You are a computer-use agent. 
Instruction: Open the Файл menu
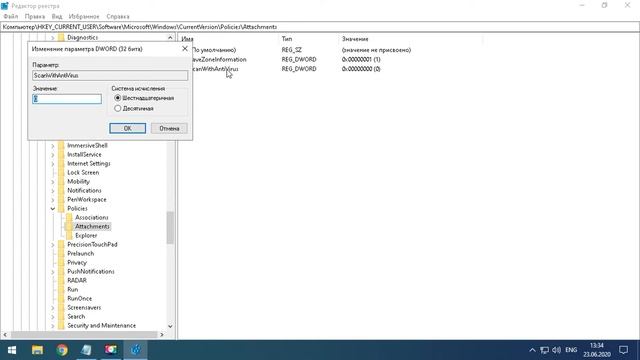point(11,16)
